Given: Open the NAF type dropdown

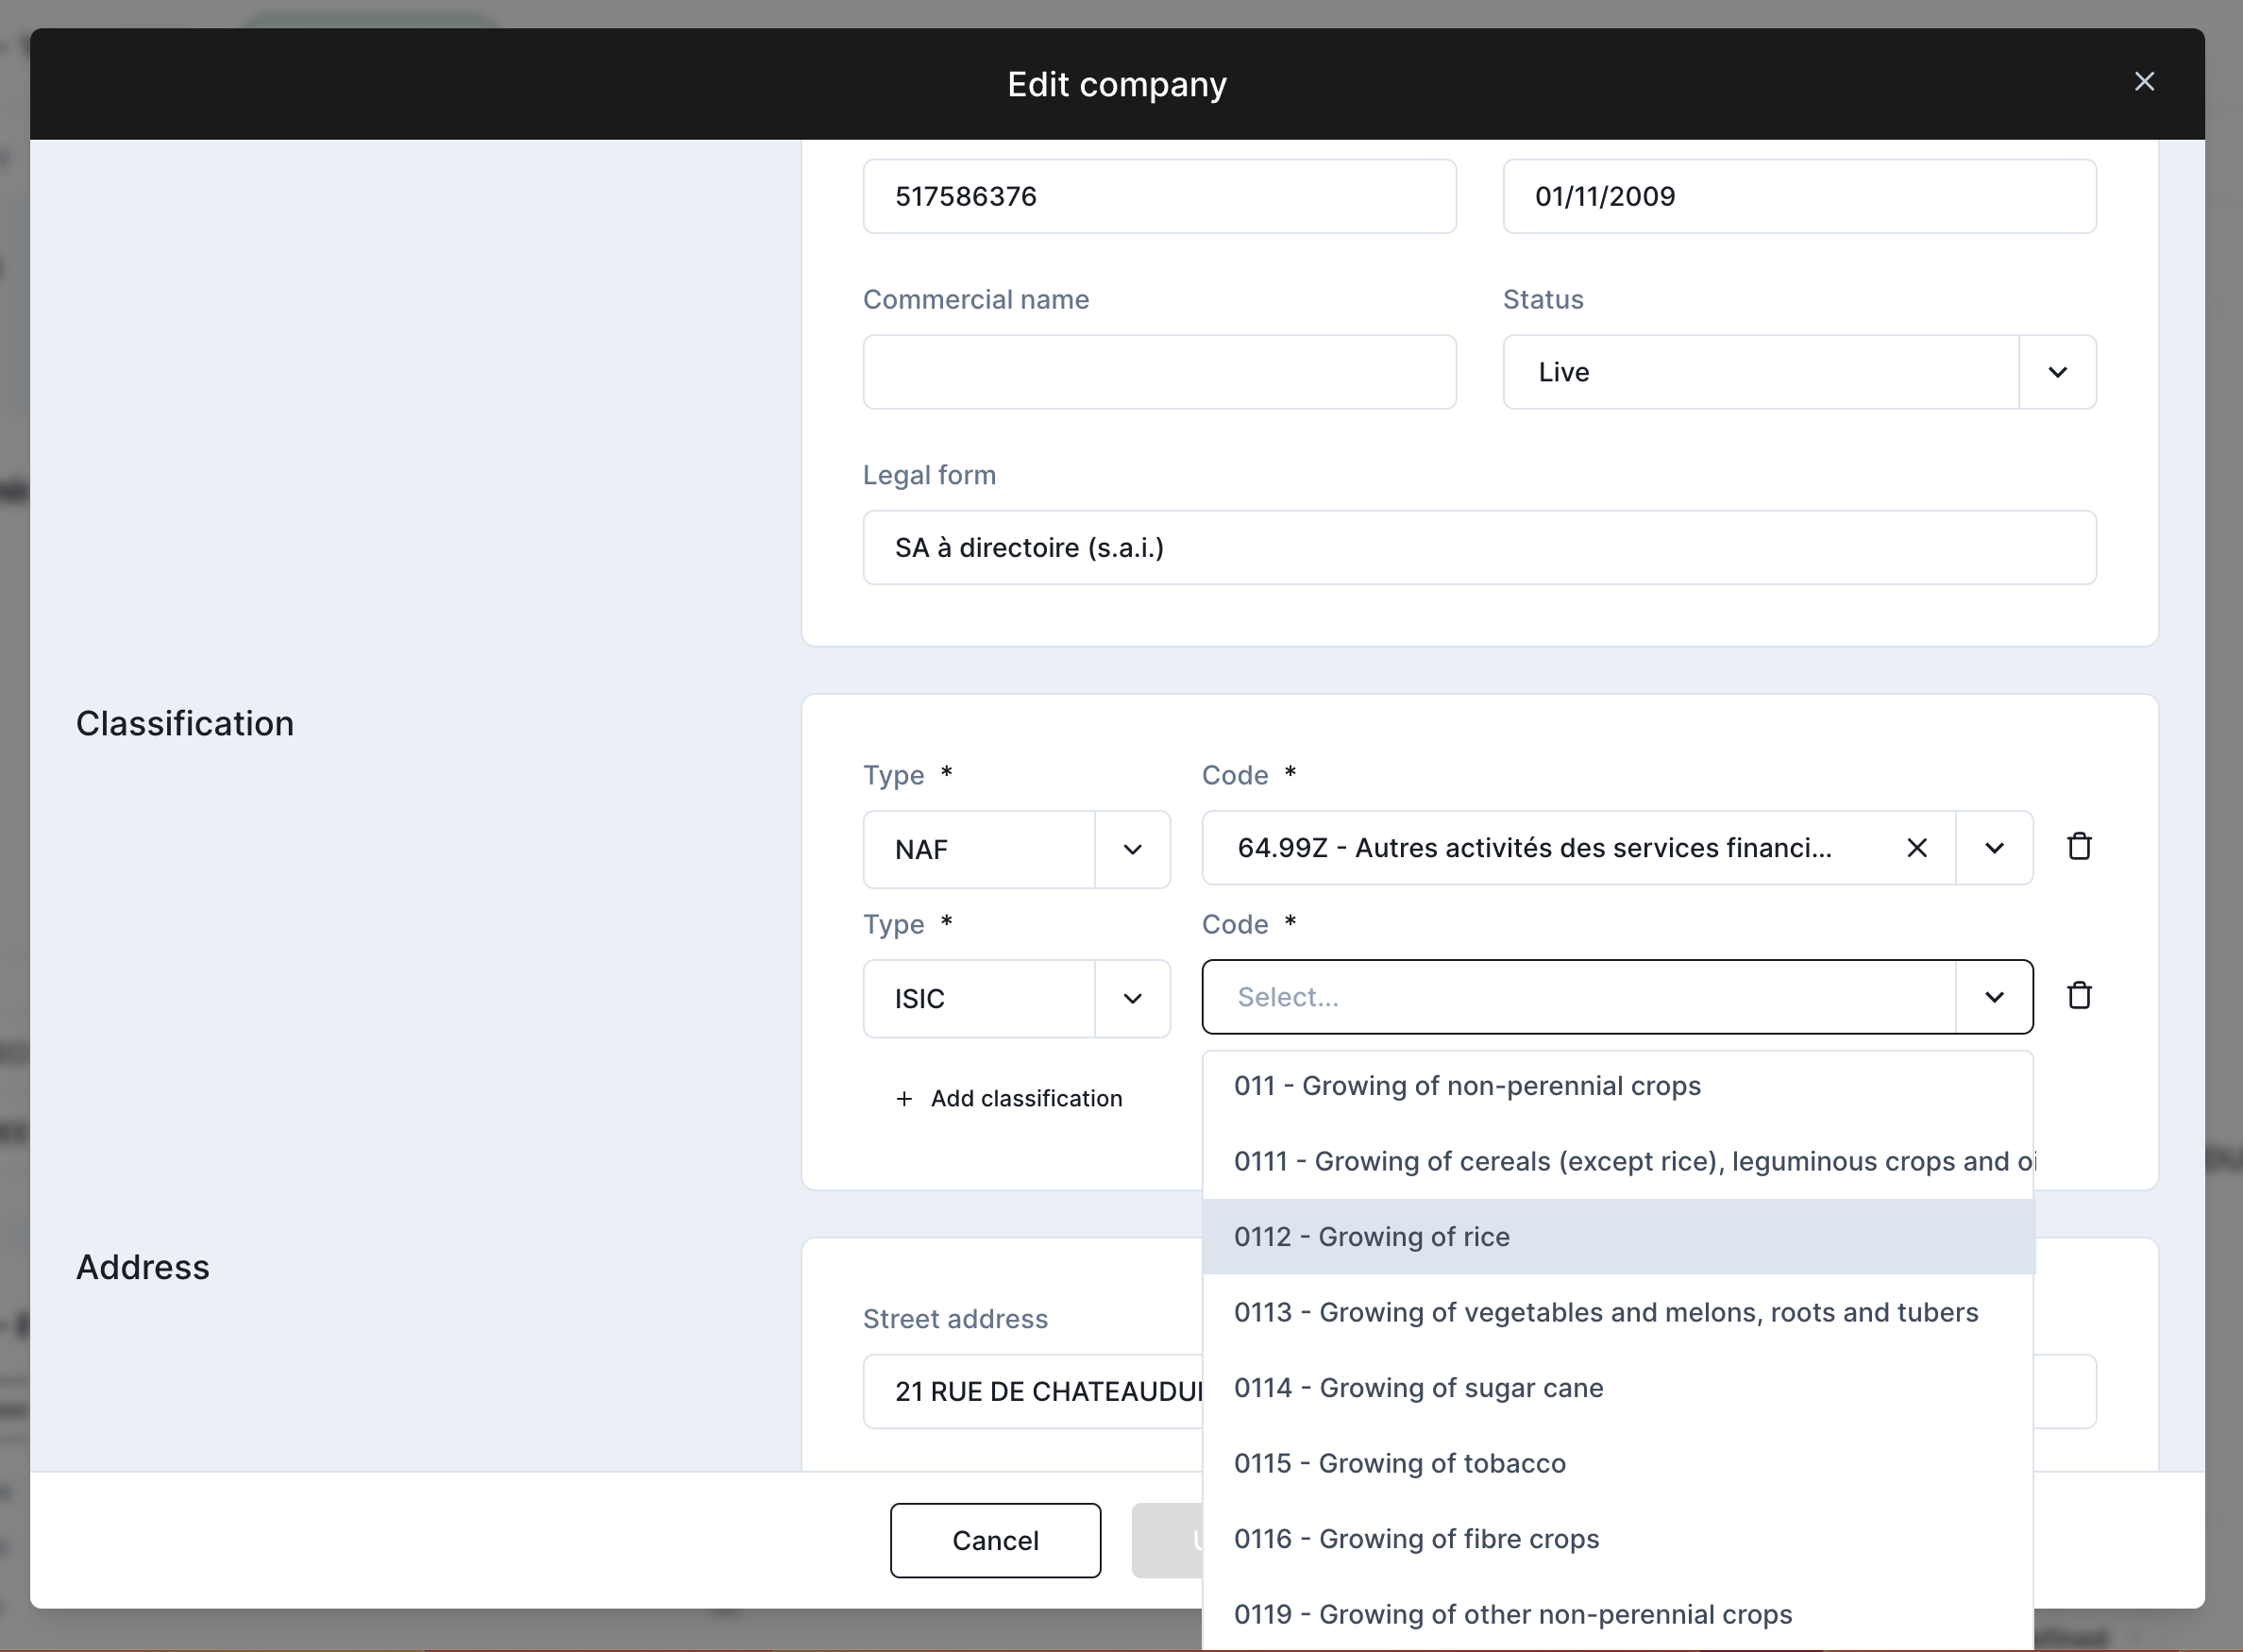Looking at the screenshot, I should click(1132, 850).
